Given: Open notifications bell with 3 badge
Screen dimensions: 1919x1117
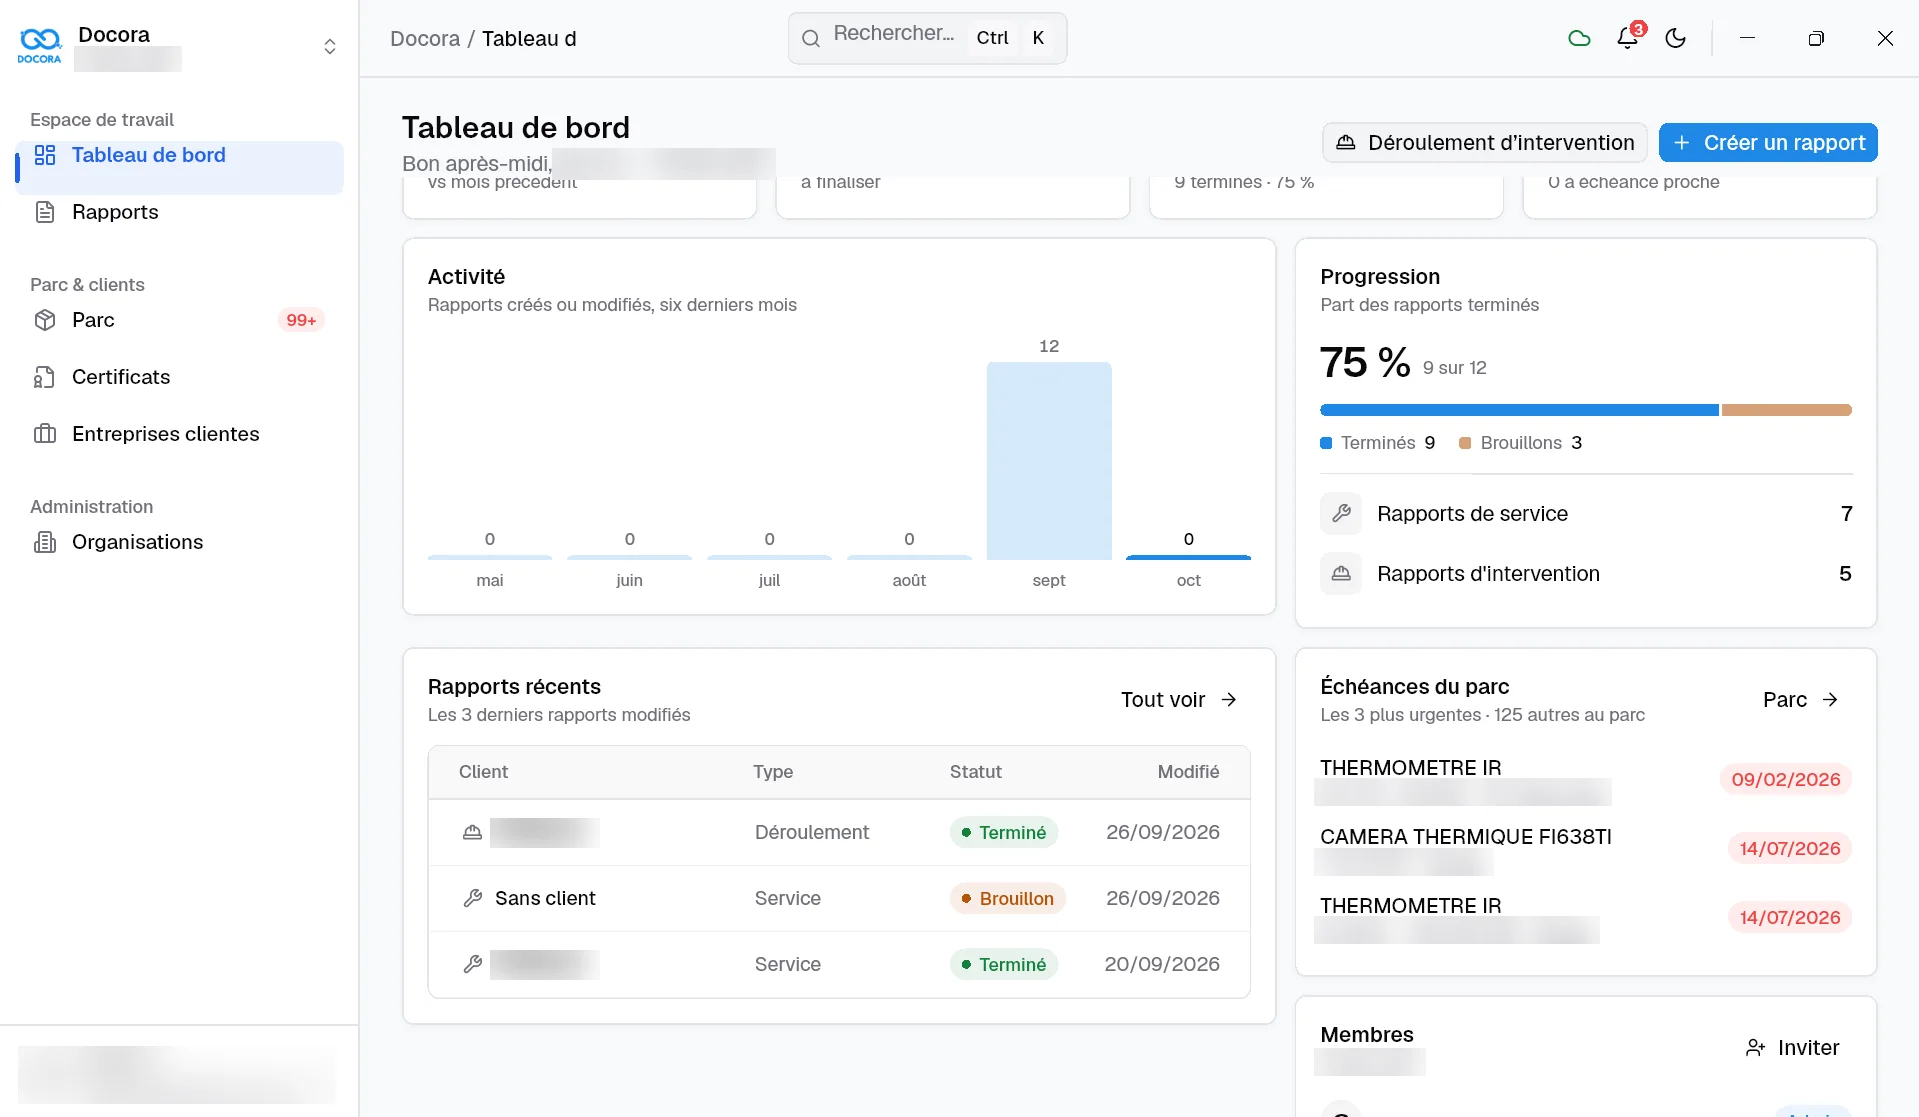Looking at the screenshot, I should point(1628,37).
